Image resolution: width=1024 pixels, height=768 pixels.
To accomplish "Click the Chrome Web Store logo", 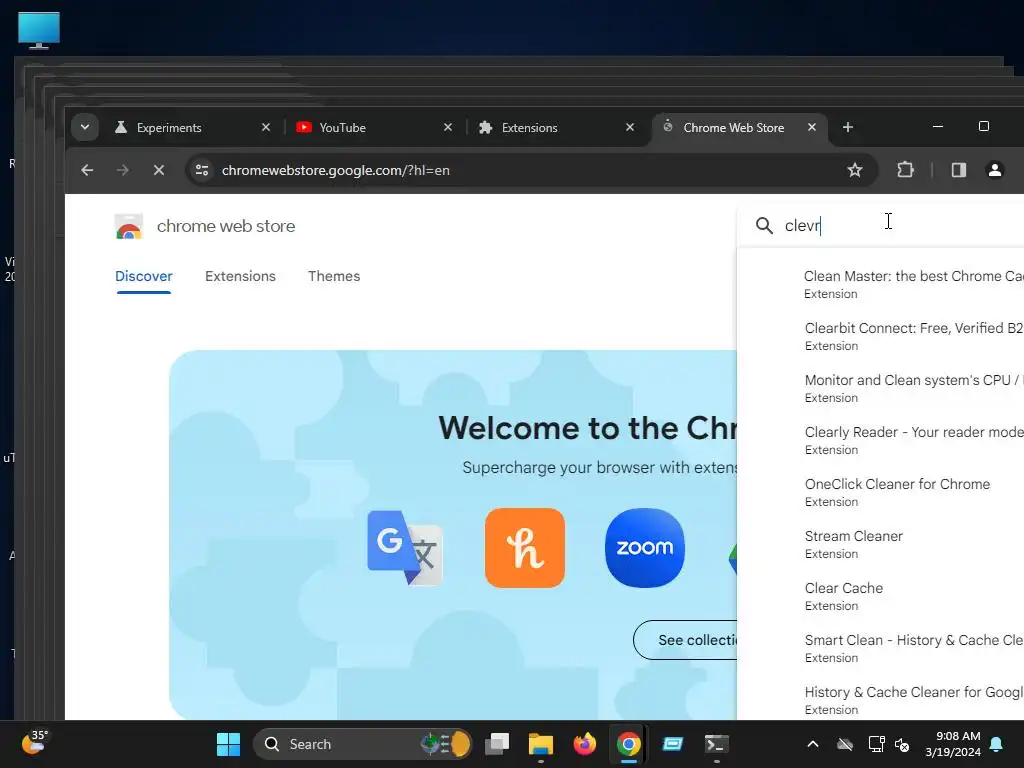I will (x=129, y=227).
